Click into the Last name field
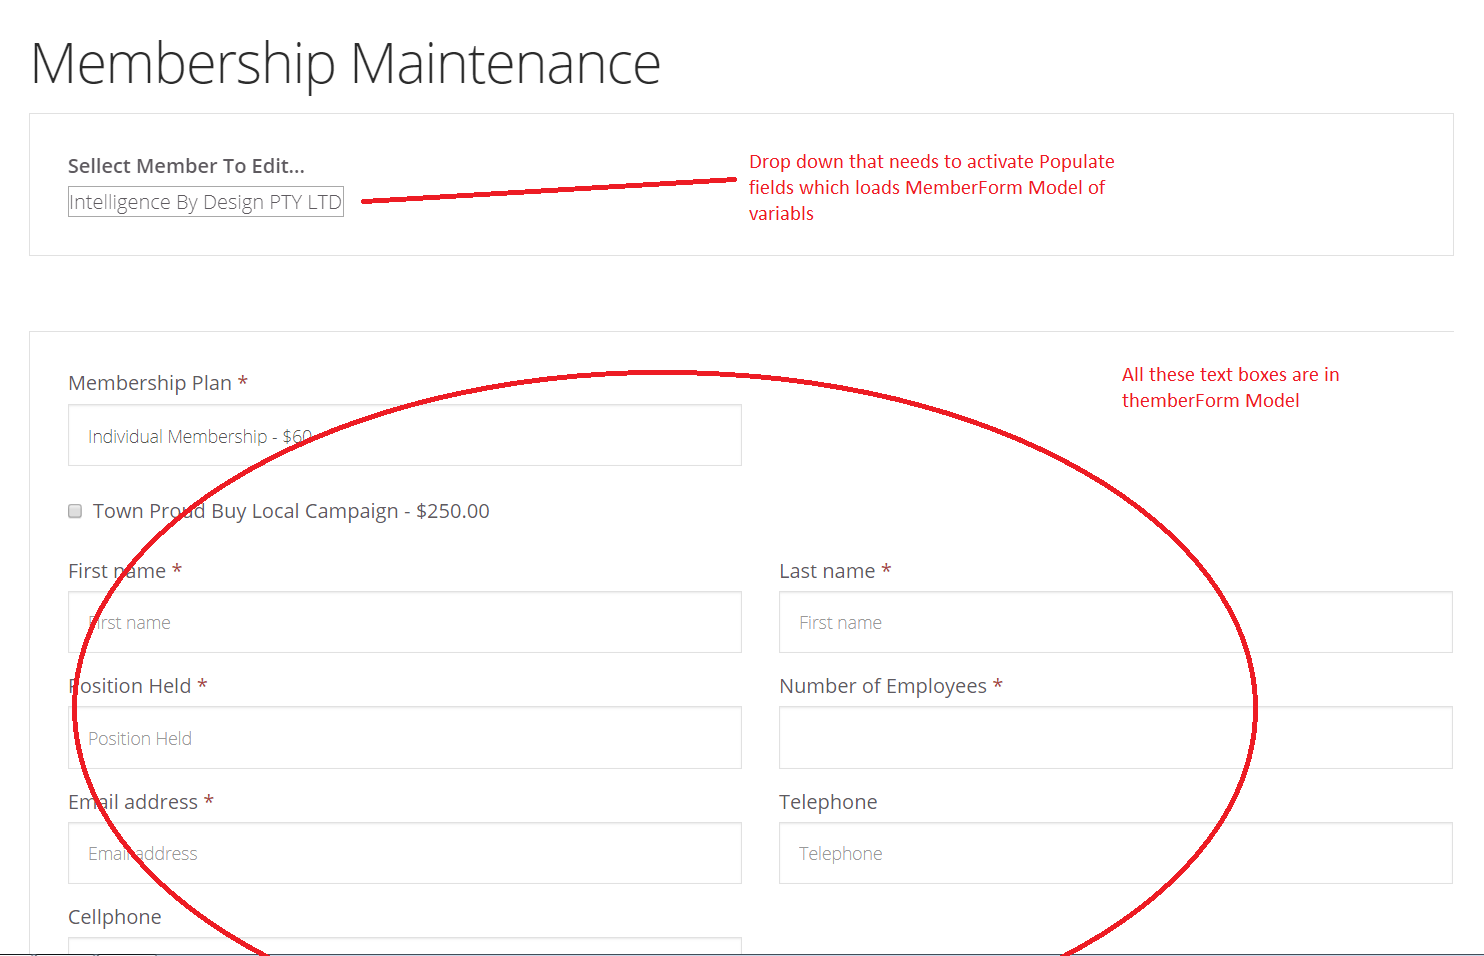Image resolution: width=1484 pixels, height=956 pixels. click(1115, 622)
